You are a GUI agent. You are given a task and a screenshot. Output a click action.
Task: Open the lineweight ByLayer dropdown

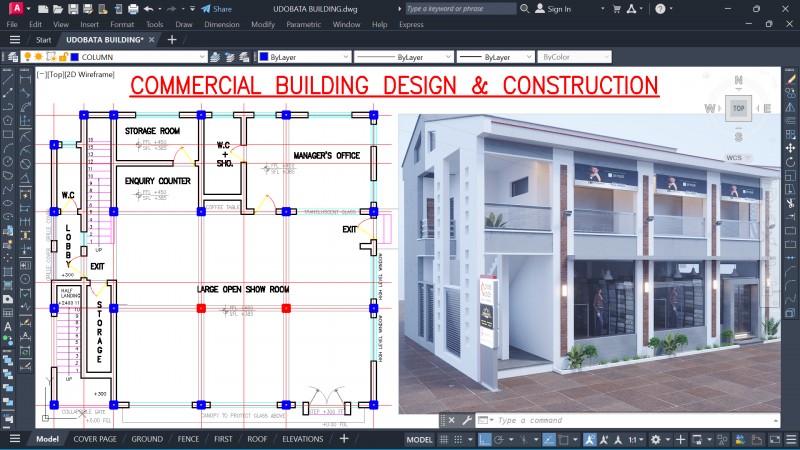[x=529, y=57]
